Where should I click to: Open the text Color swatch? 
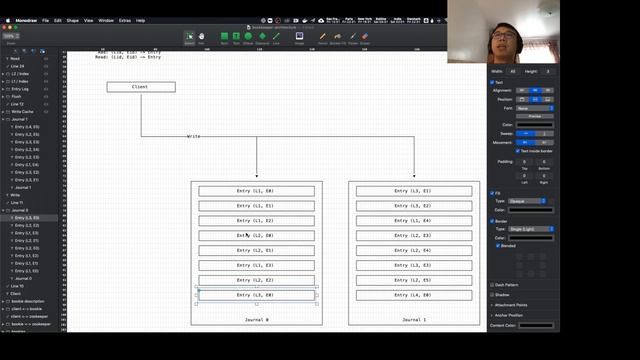(x=535, y=125)
